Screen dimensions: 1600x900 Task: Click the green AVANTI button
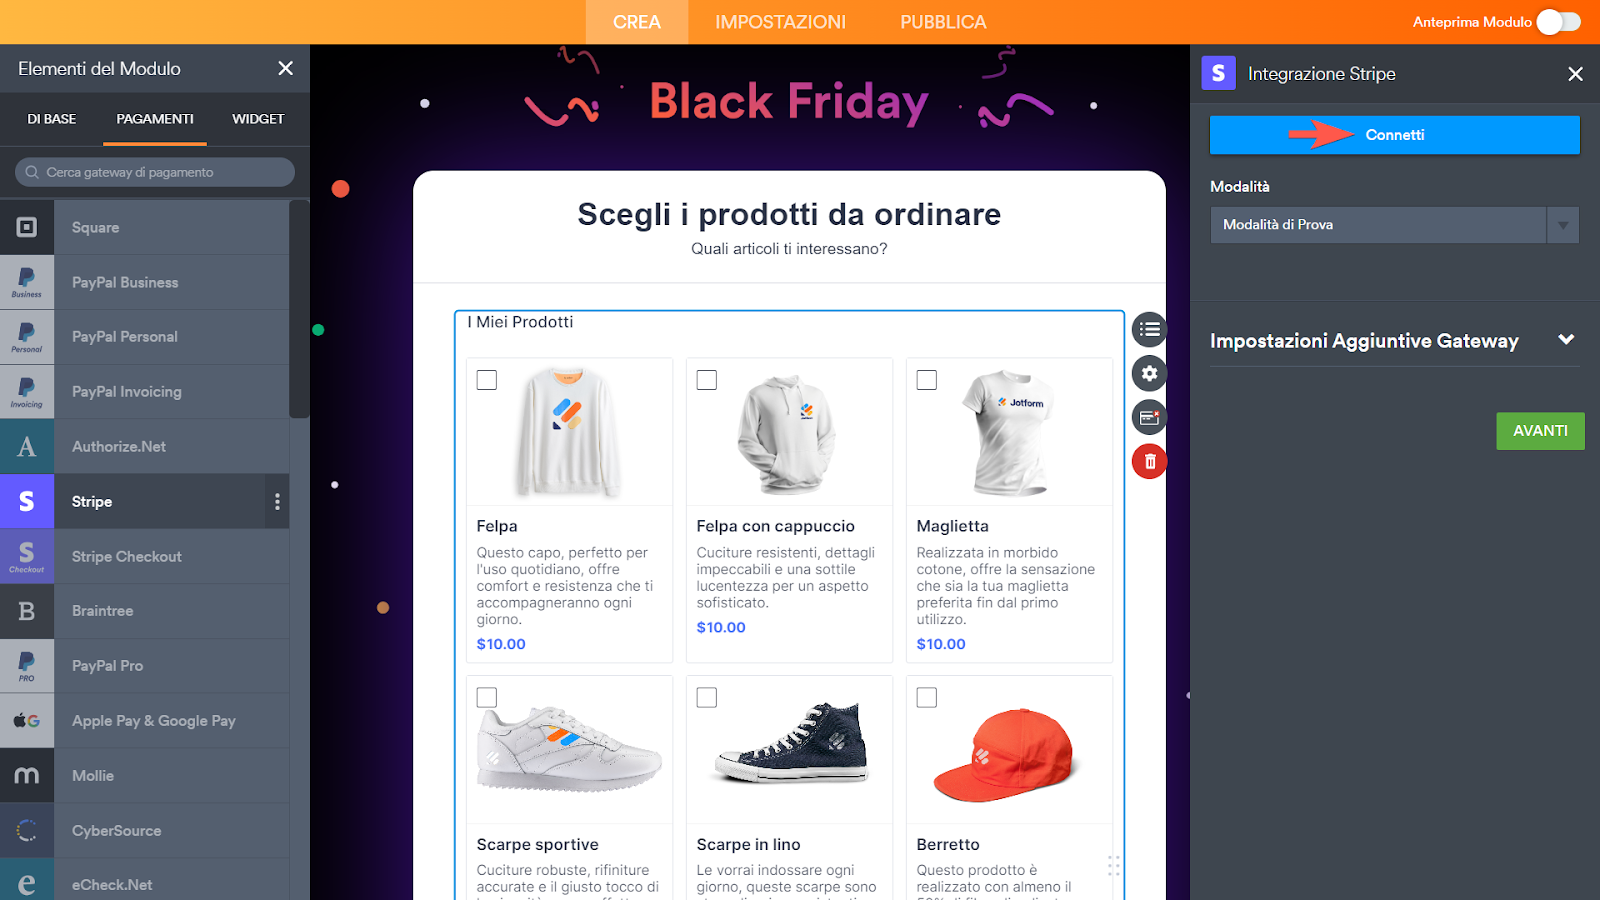tap(1540, 431)
